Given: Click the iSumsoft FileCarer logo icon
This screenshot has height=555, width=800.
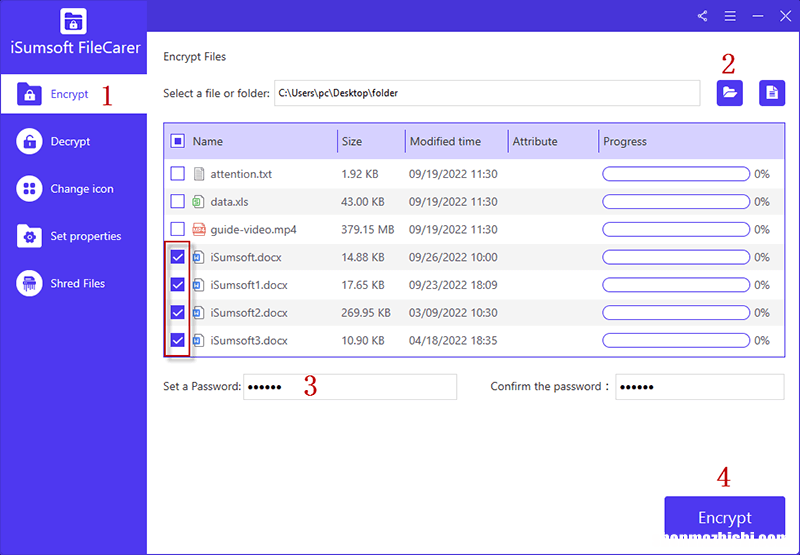Looking at the screenshot, I should (x=73, y=21).
